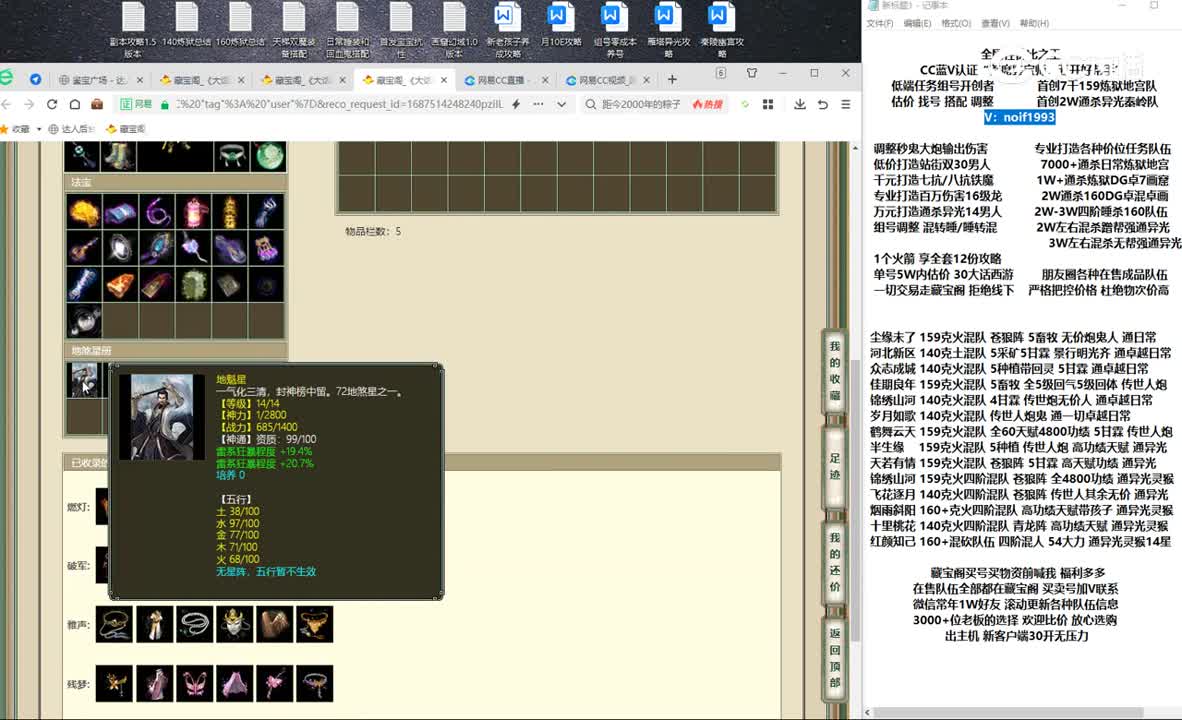The image size is (1182, 720).
Task: Click the 地魁星 title in the tooltip
Action: [x=231, y=379]
